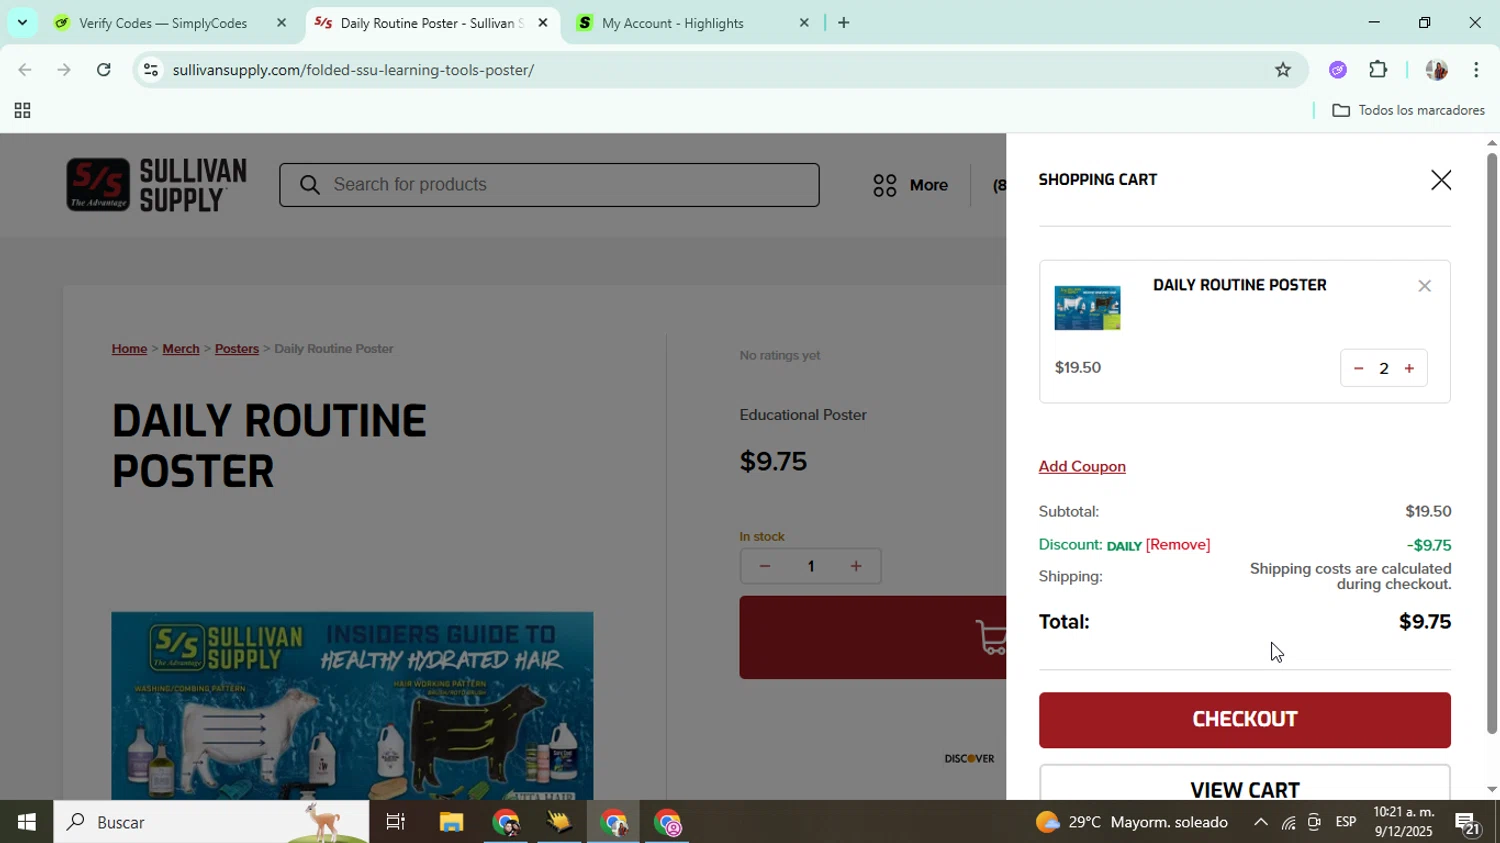Close the Daily Routine Poster tab
Screen dimensions: 1500x843
click(x=543, y=23)
